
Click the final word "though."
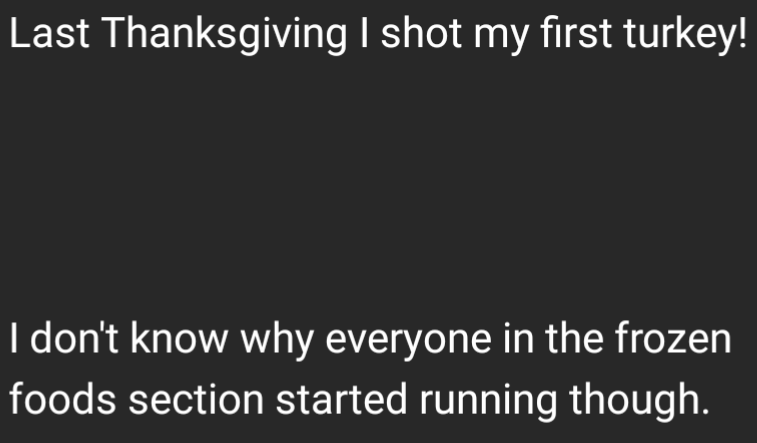(640, 402)
